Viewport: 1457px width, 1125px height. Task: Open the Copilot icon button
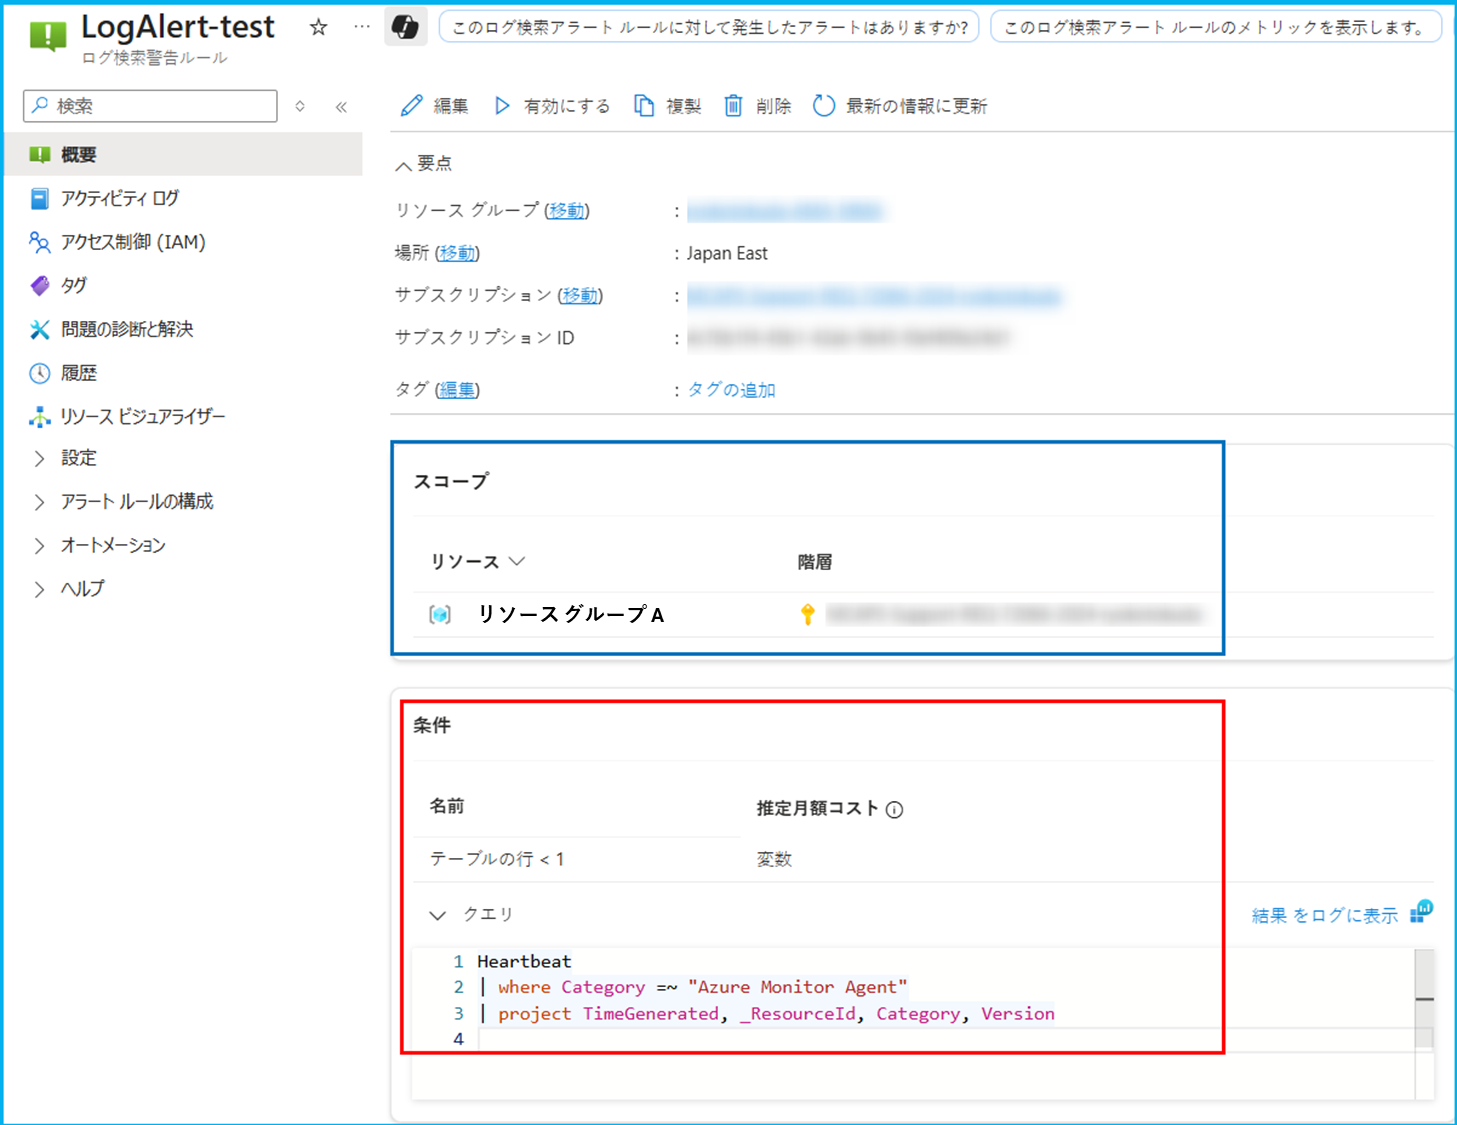[x=406, y=27]
